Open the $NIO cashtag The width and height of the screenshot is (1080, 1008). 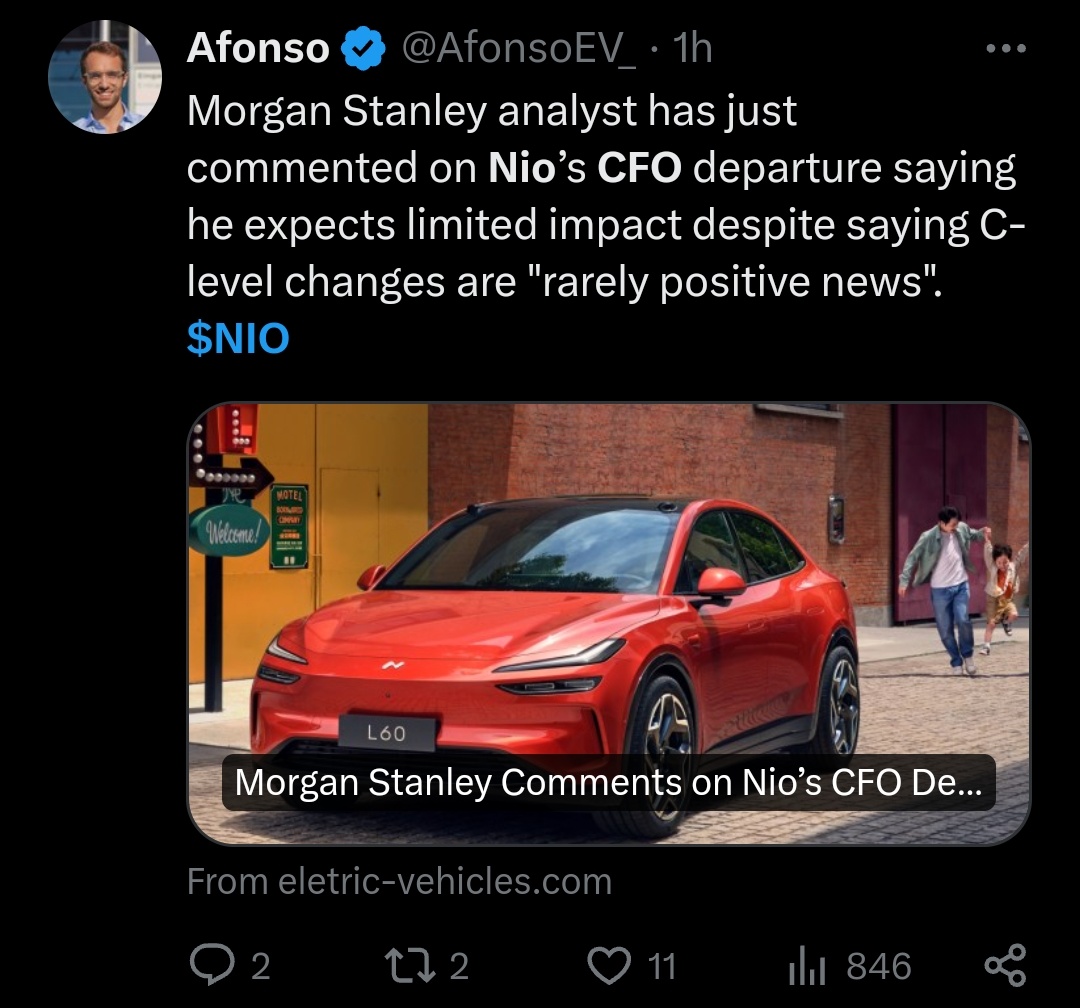[x=238, y=338]
